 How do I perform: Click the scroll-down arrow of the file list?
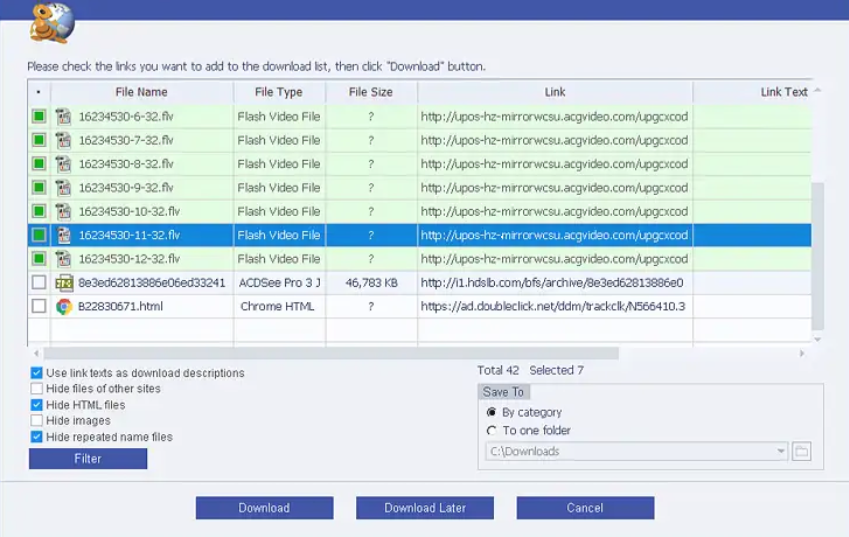pyautogui.click(x=818, y=339)
